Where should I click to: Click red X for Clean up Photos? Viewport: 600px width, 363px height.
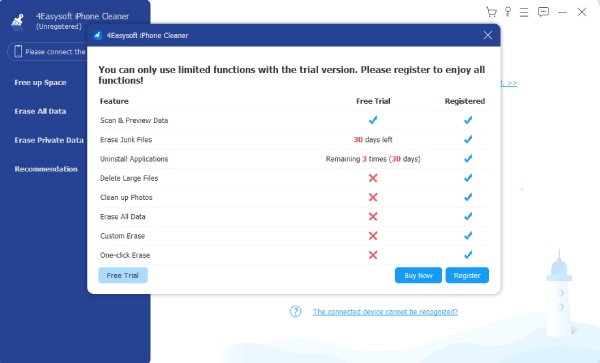(x=373, y=197)
